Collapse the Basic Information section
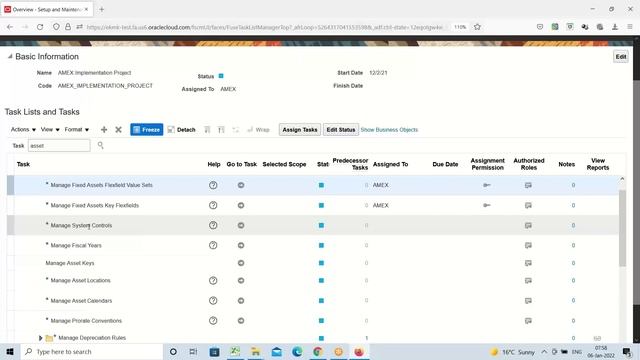This screenshot has width=640, height=360. [10, 57]
